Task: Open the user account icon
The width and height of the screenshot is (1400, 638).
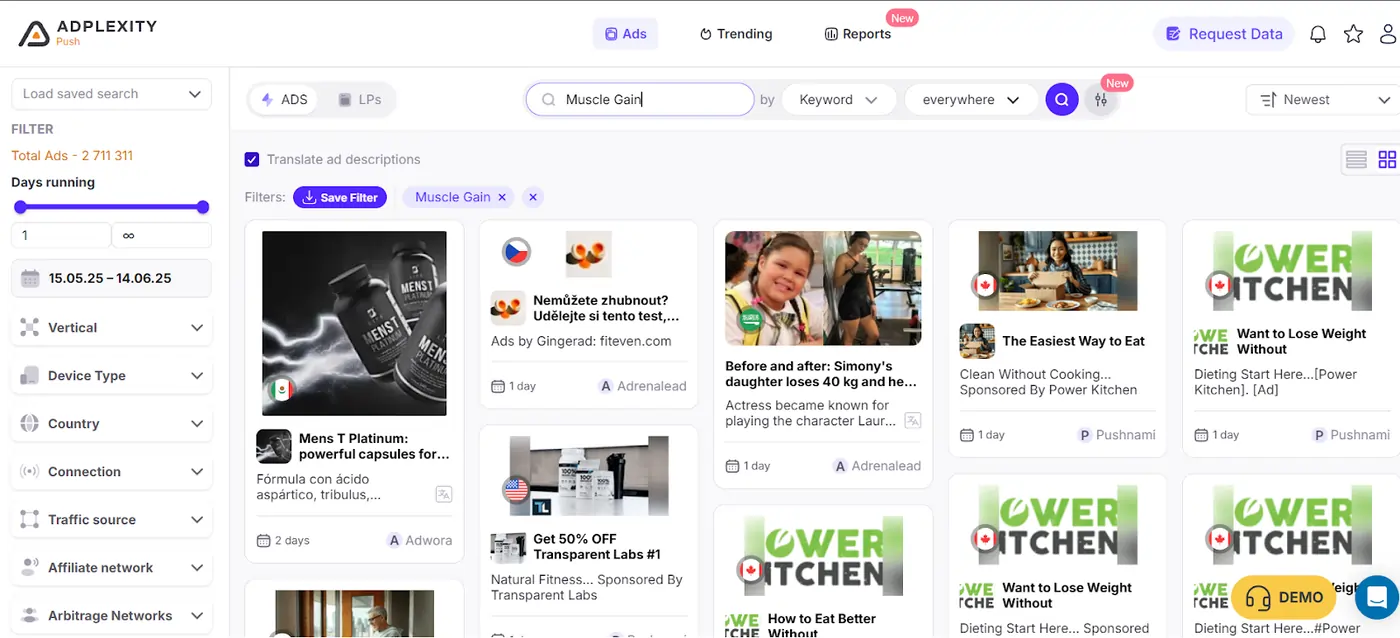Action: [x=1389, y=34]
